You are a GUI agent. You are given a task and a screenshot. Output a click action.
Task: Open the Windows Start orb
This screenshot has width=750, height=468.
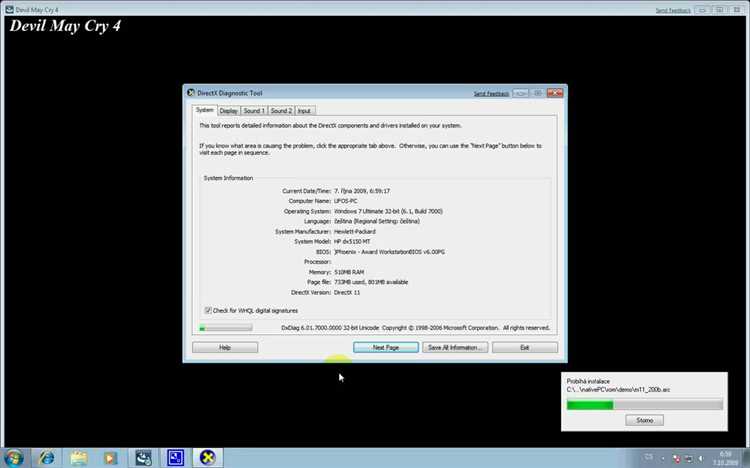14,457
